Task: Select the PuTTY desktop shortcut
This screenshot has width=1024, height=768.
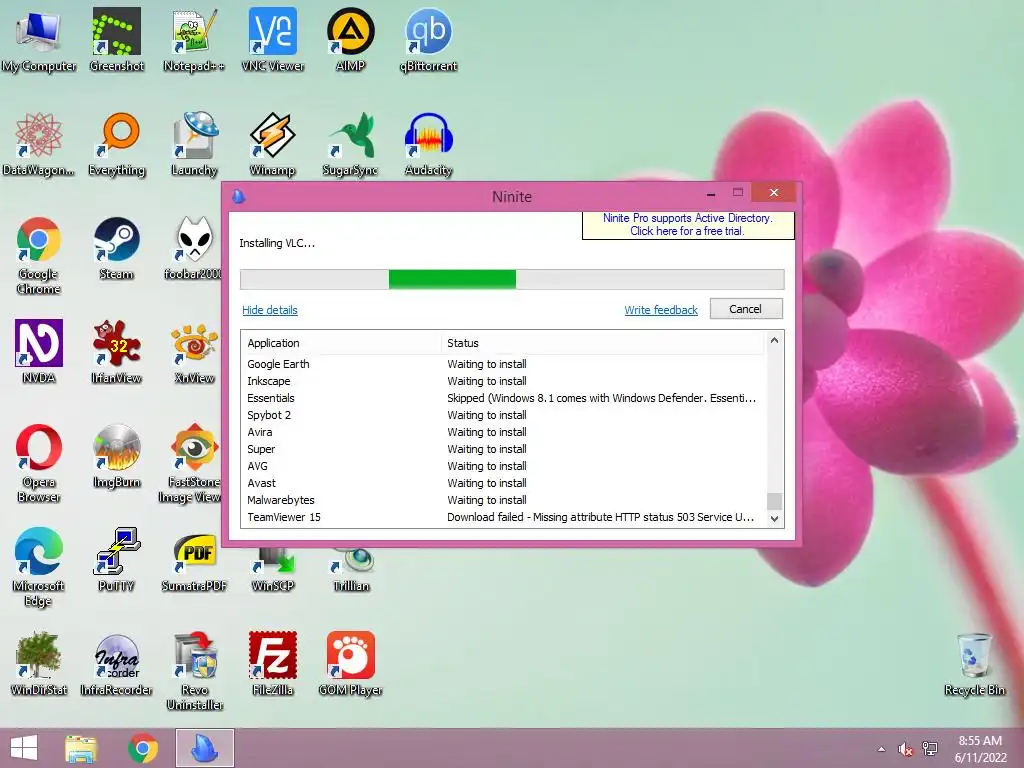Action: coord(116,560)
